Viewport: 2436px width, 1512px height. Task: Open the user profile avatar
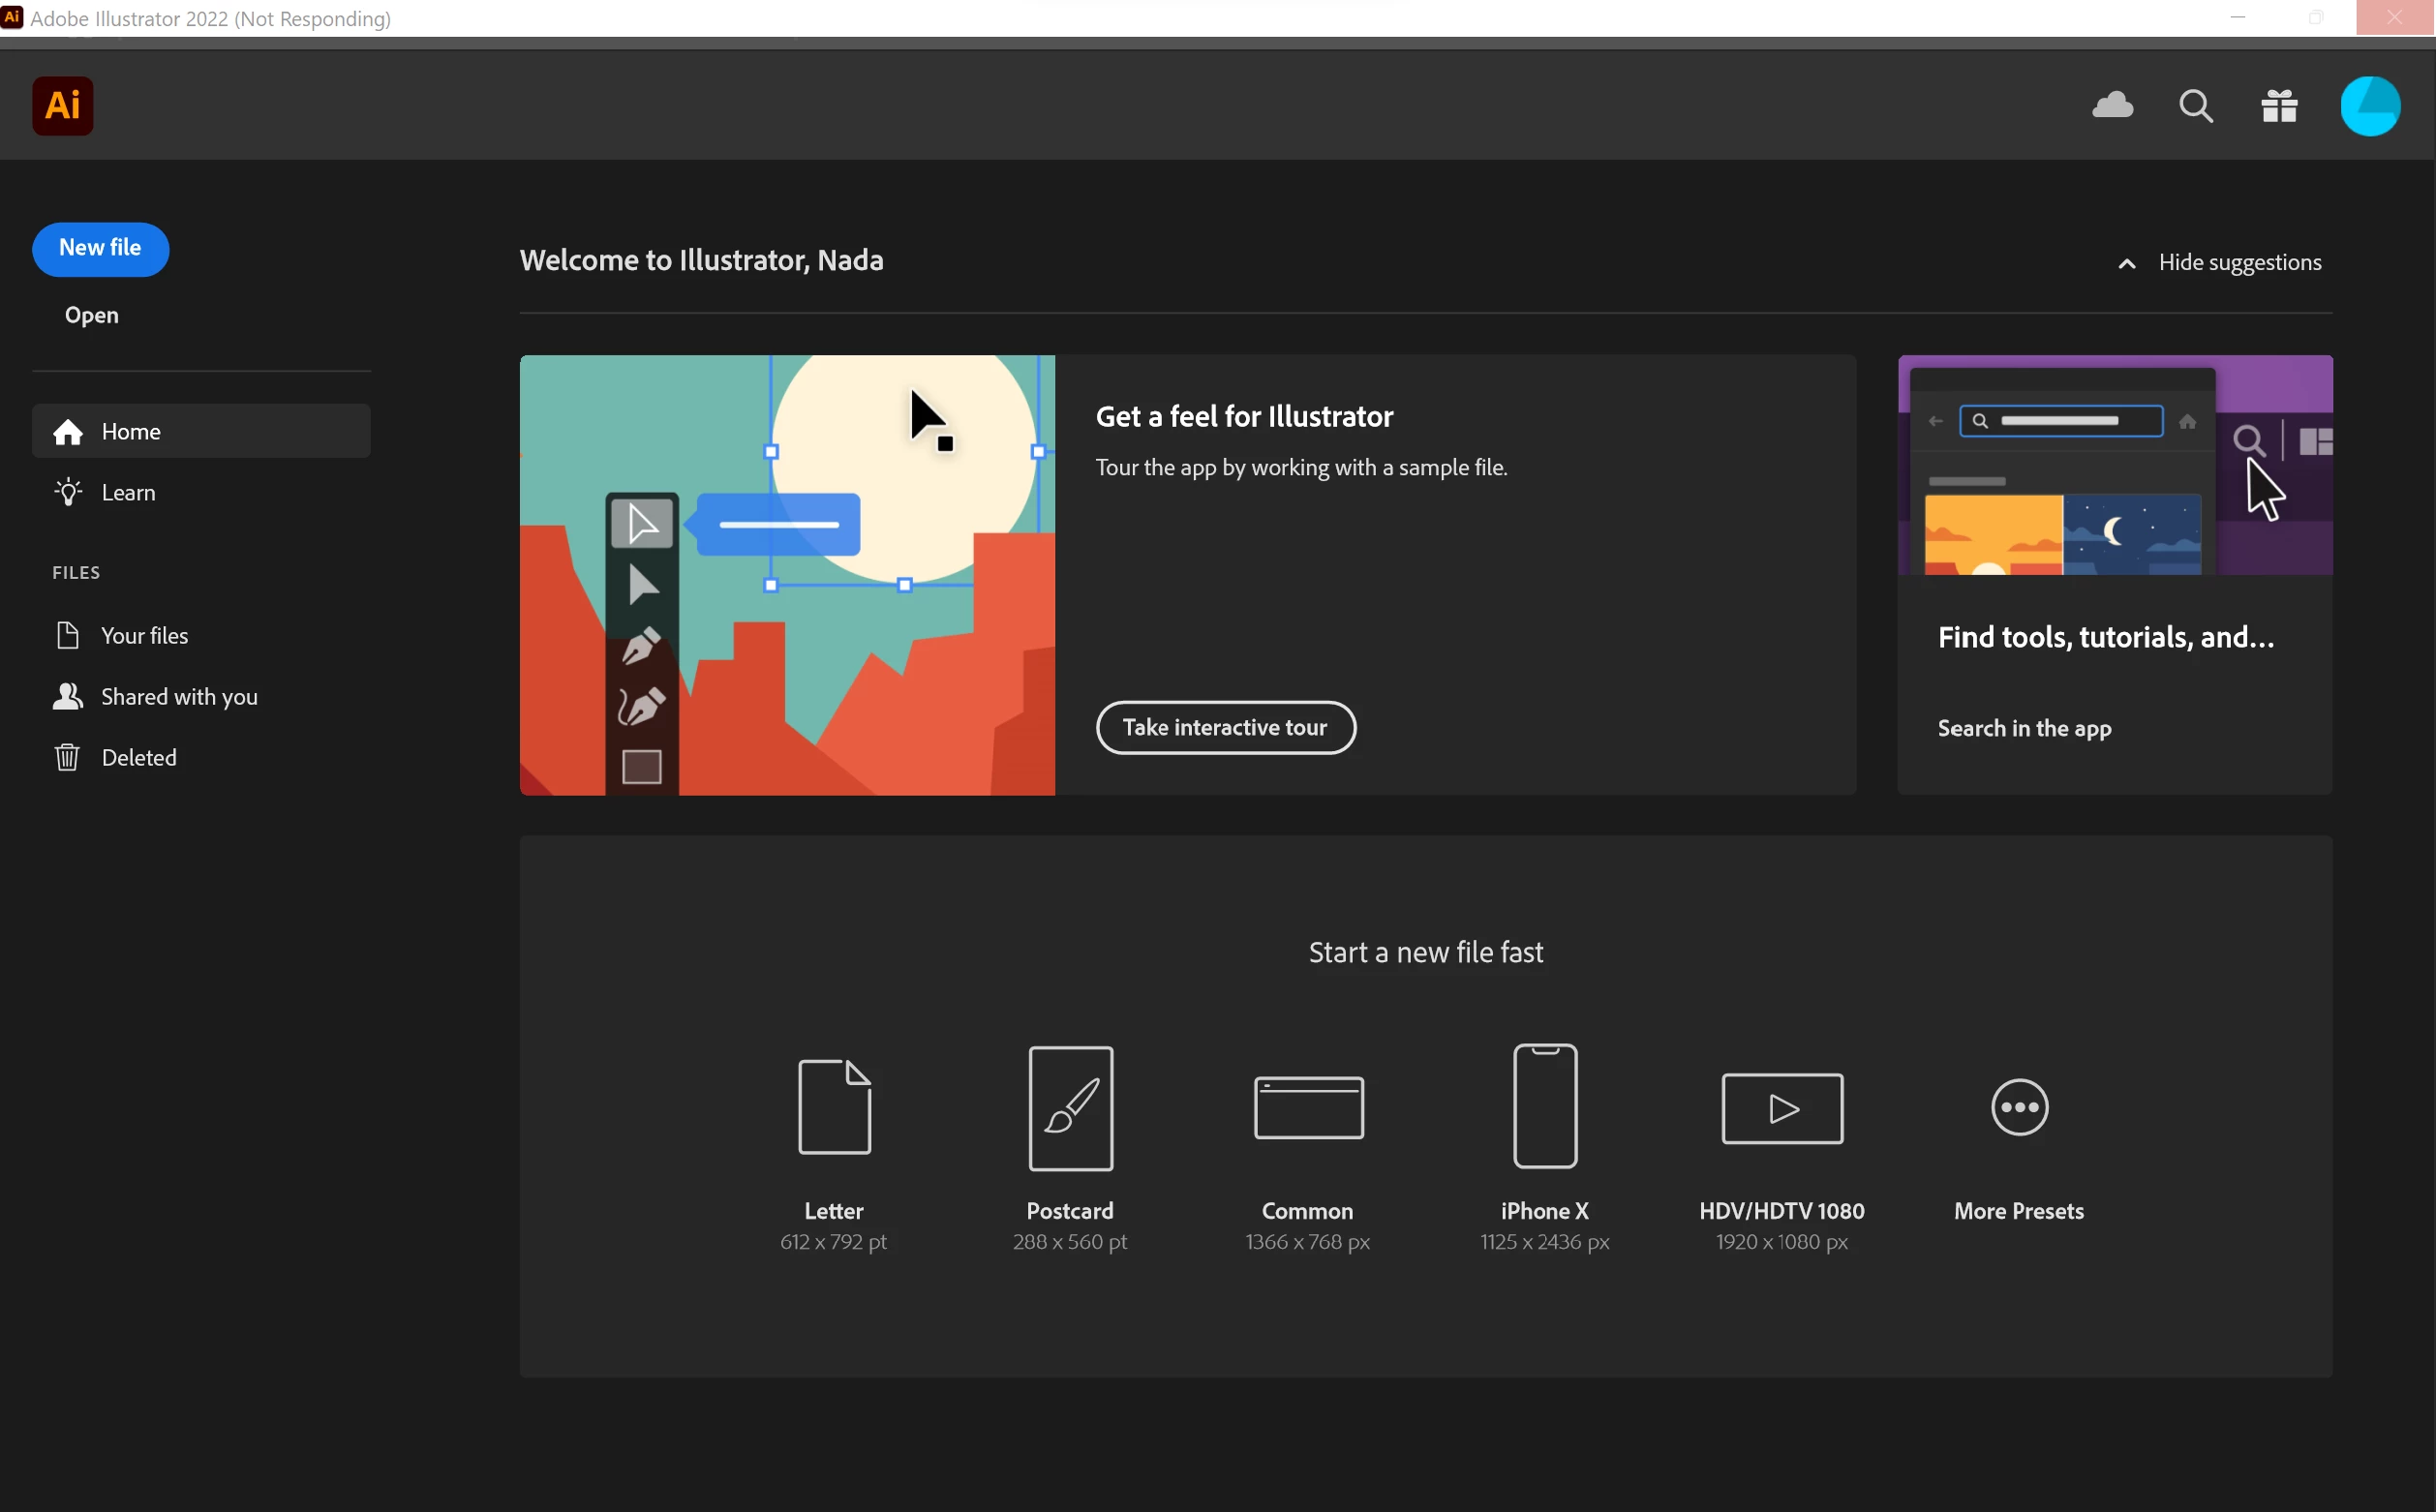pyautogui.click(x=2369, y=106)
